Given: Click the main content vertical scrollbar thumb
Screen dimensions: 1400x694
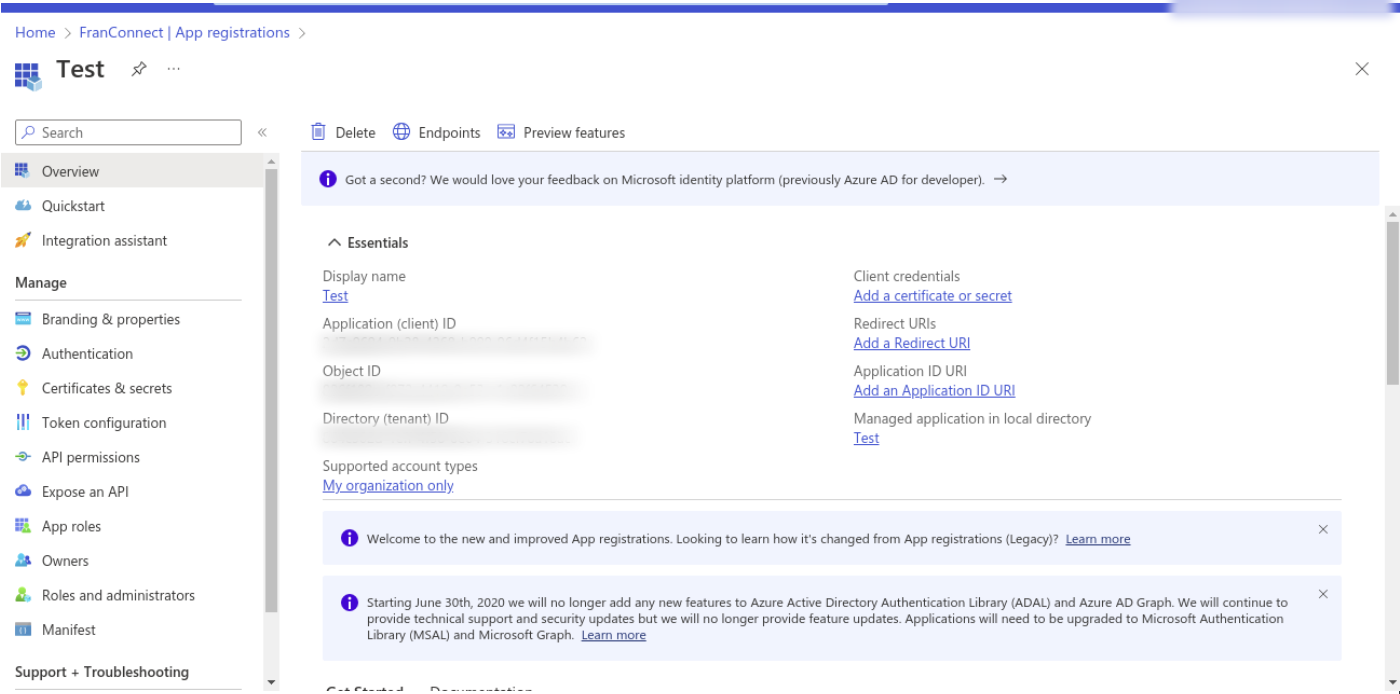Looking at the screenshot, I should 1392,302.
